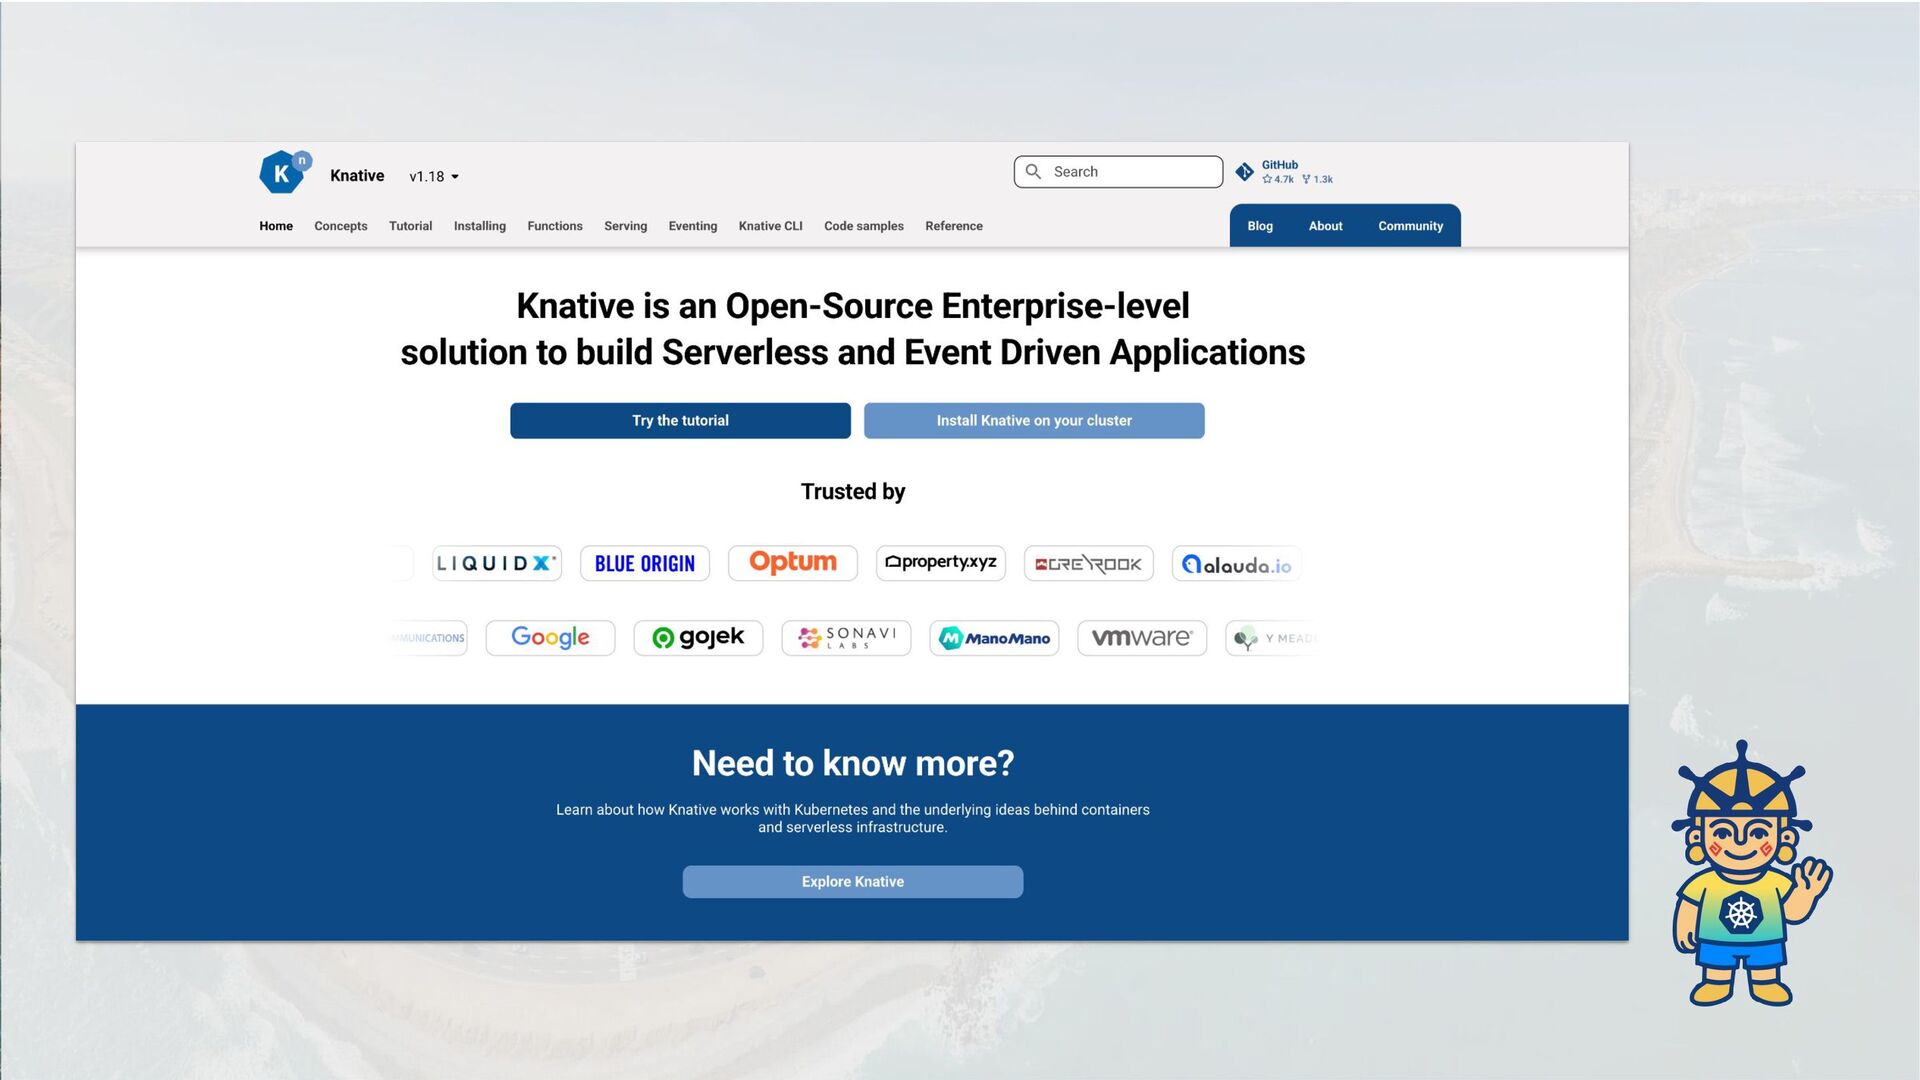Switch to the Eventing tab
This screenshot has width=1920, height=1080.
(693, 226)
